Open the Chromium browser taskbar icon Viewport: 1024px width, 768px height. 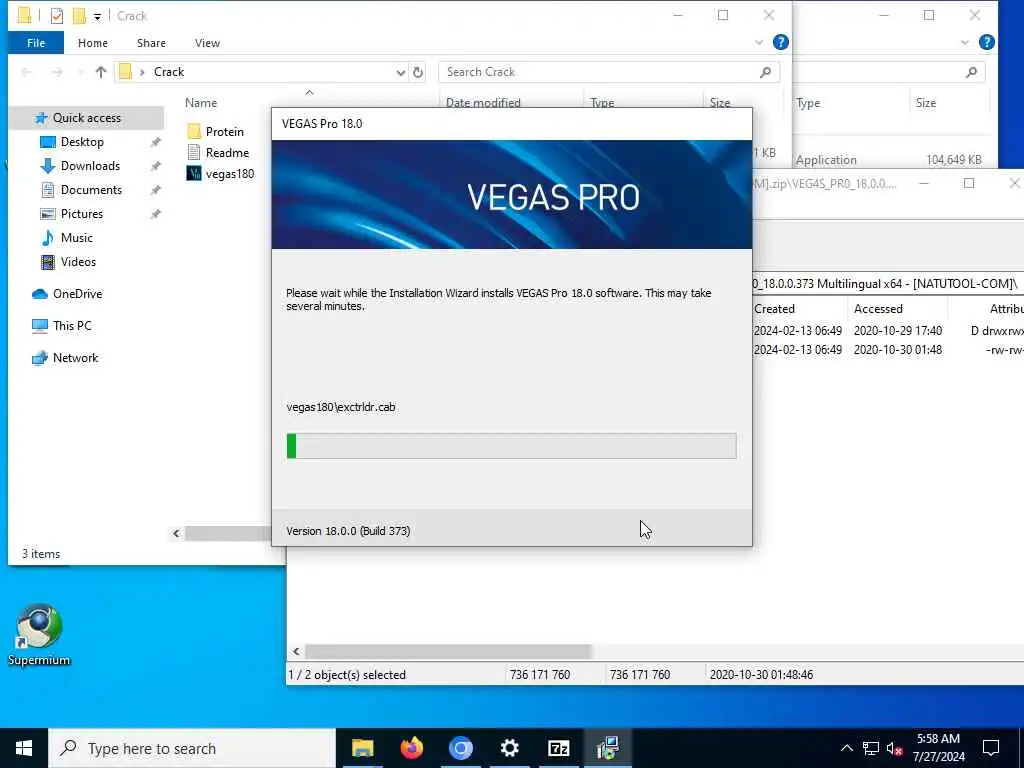click(x=460, y=748)
